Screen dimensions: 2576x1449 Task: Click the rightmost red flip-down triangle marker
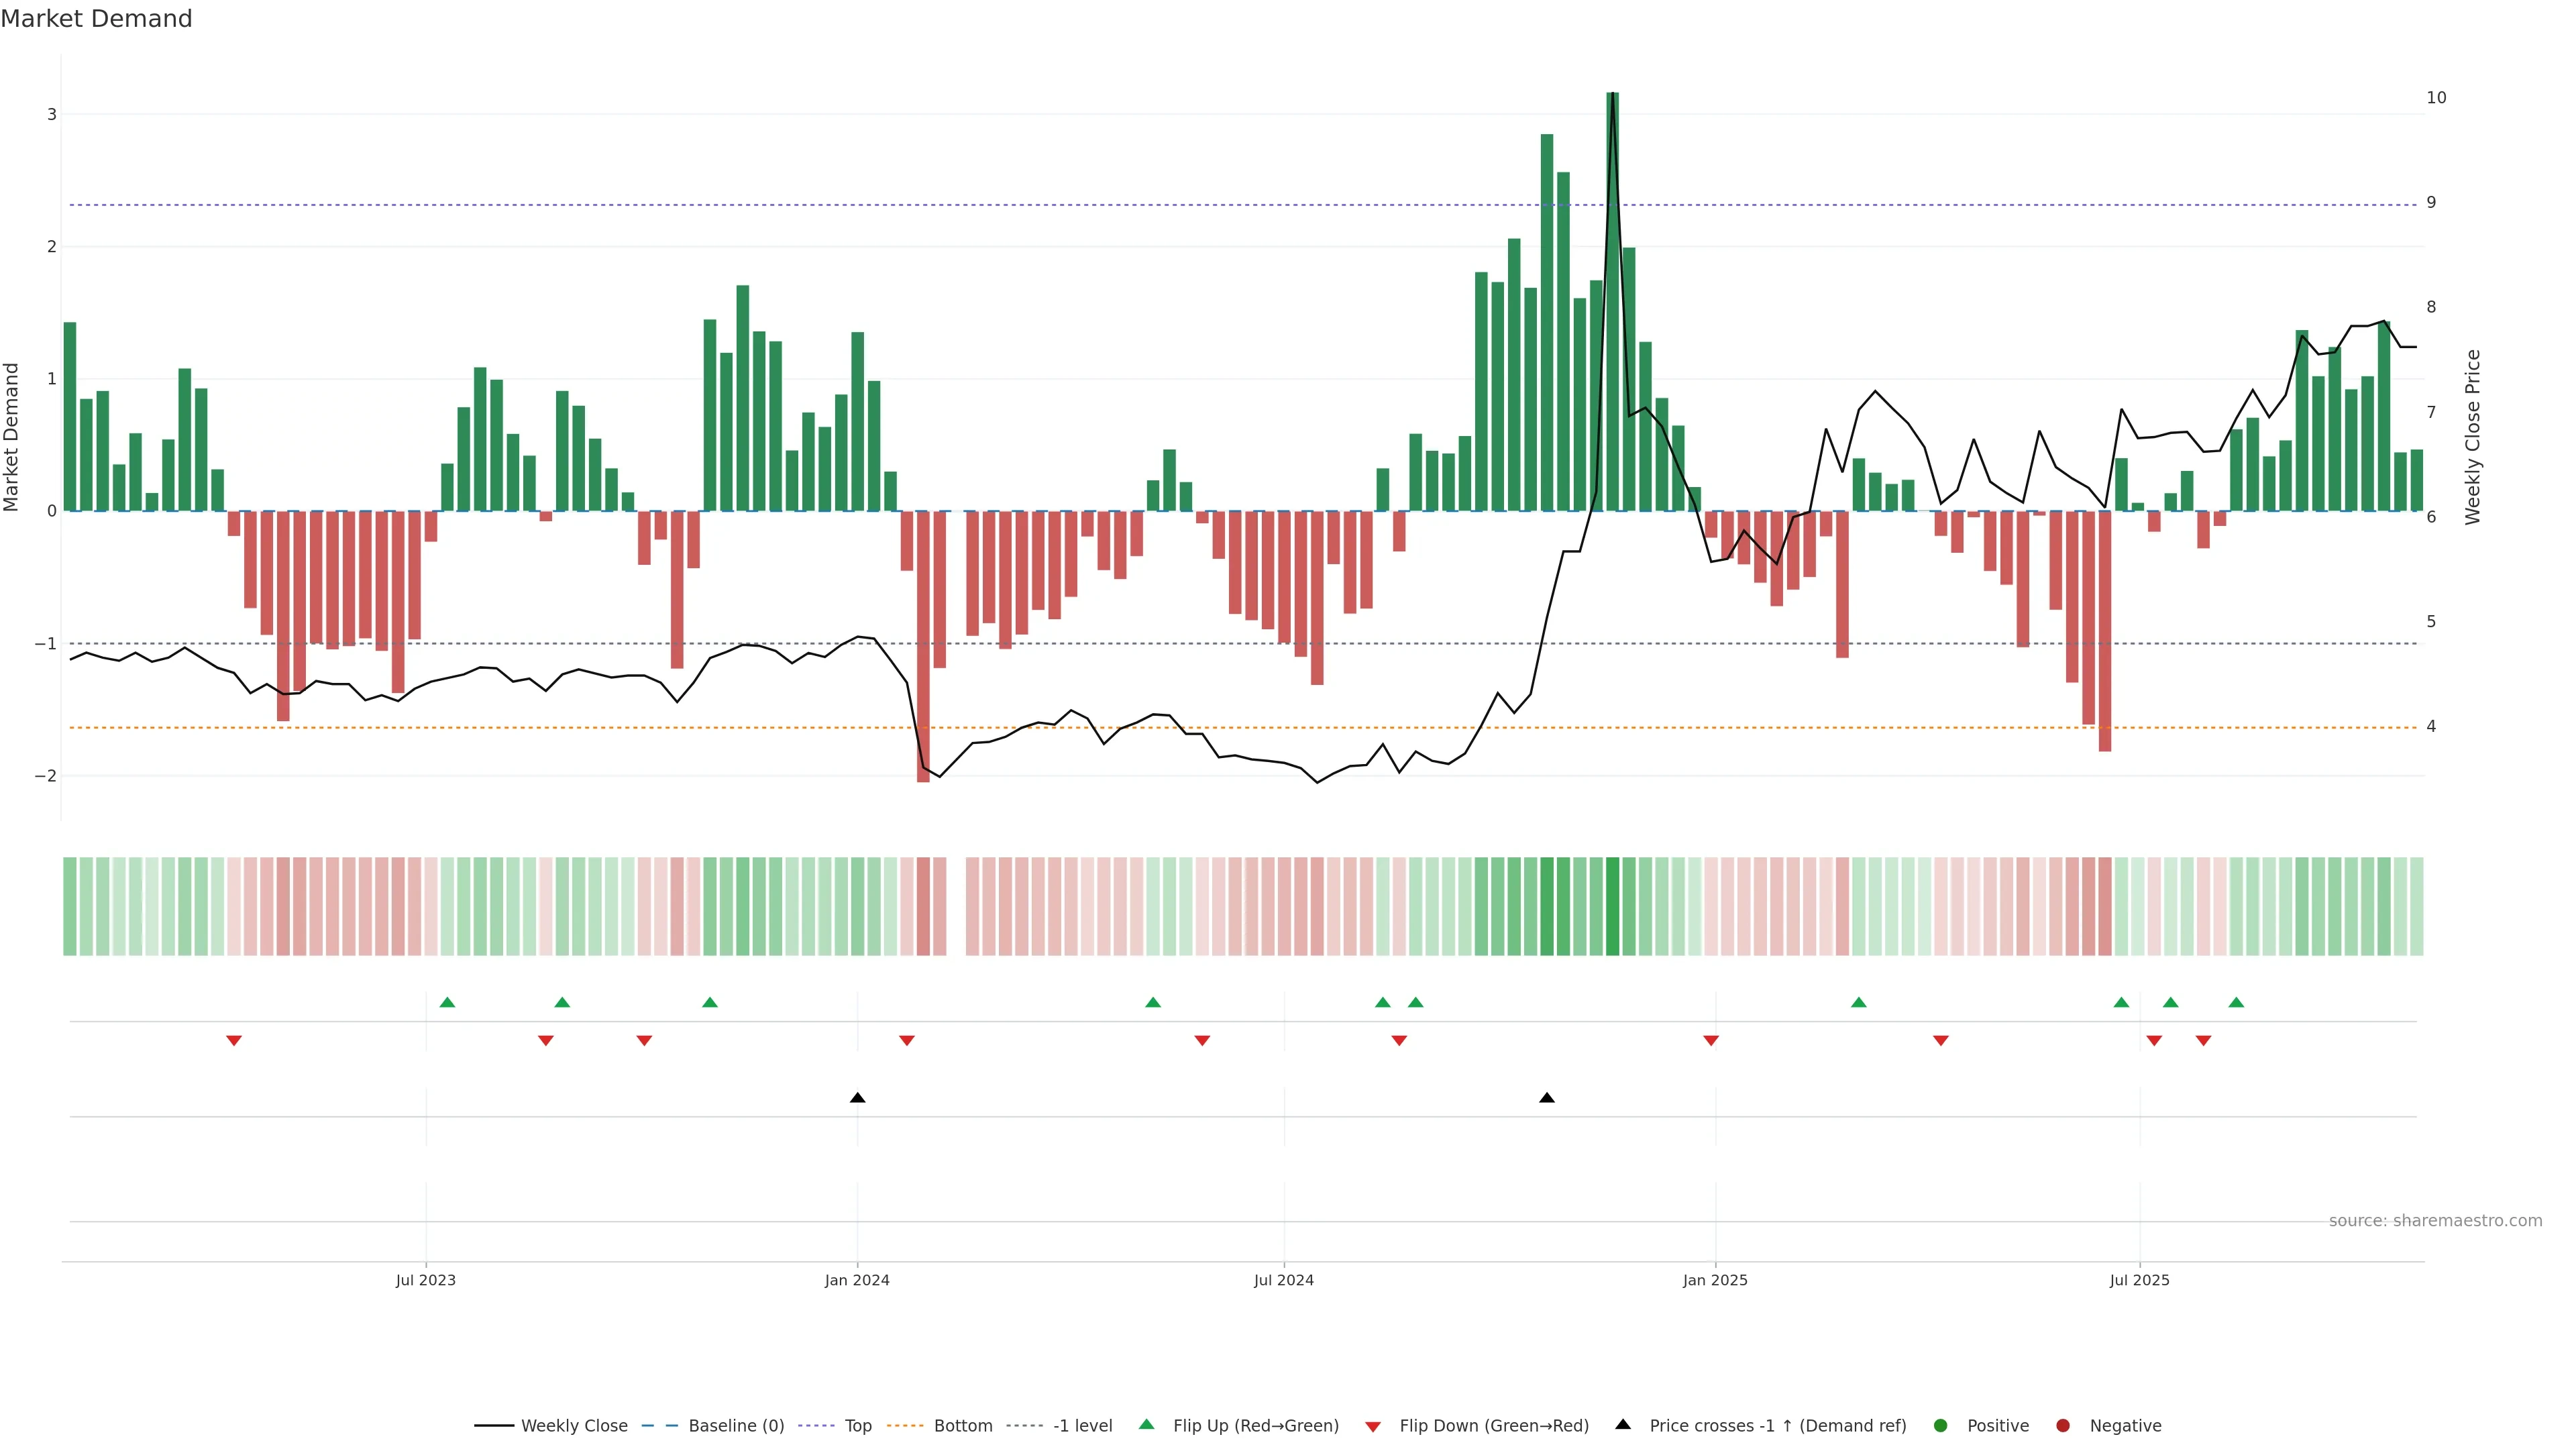(x=2203, y=1041)
